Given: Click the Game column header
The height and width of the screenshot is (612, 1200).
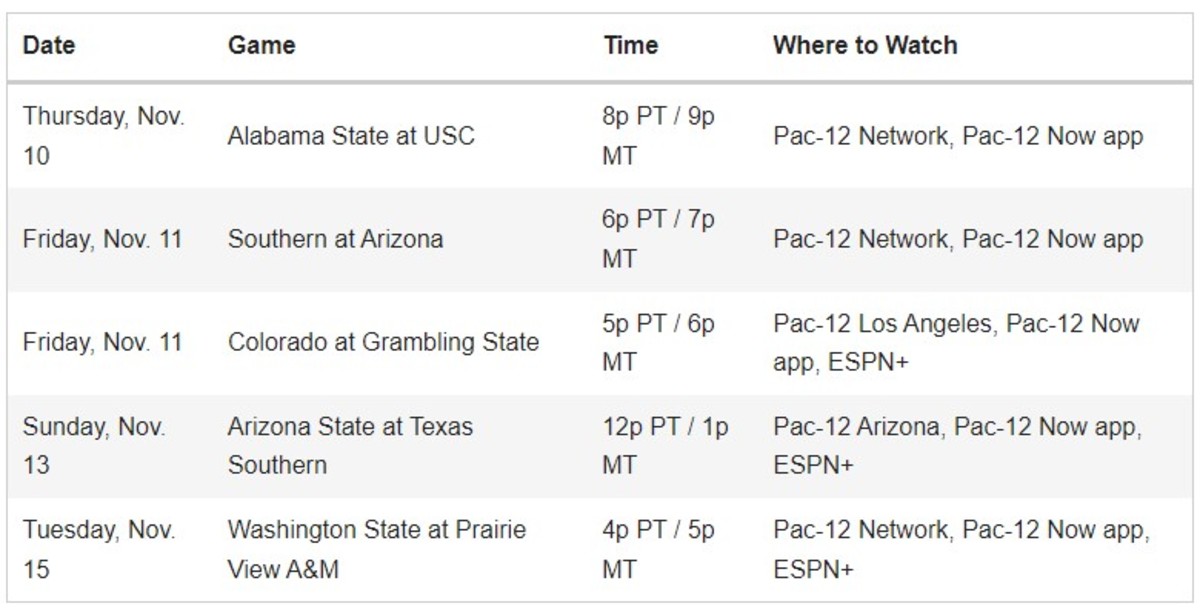Looking at the screenshot, I should [261, 45].
